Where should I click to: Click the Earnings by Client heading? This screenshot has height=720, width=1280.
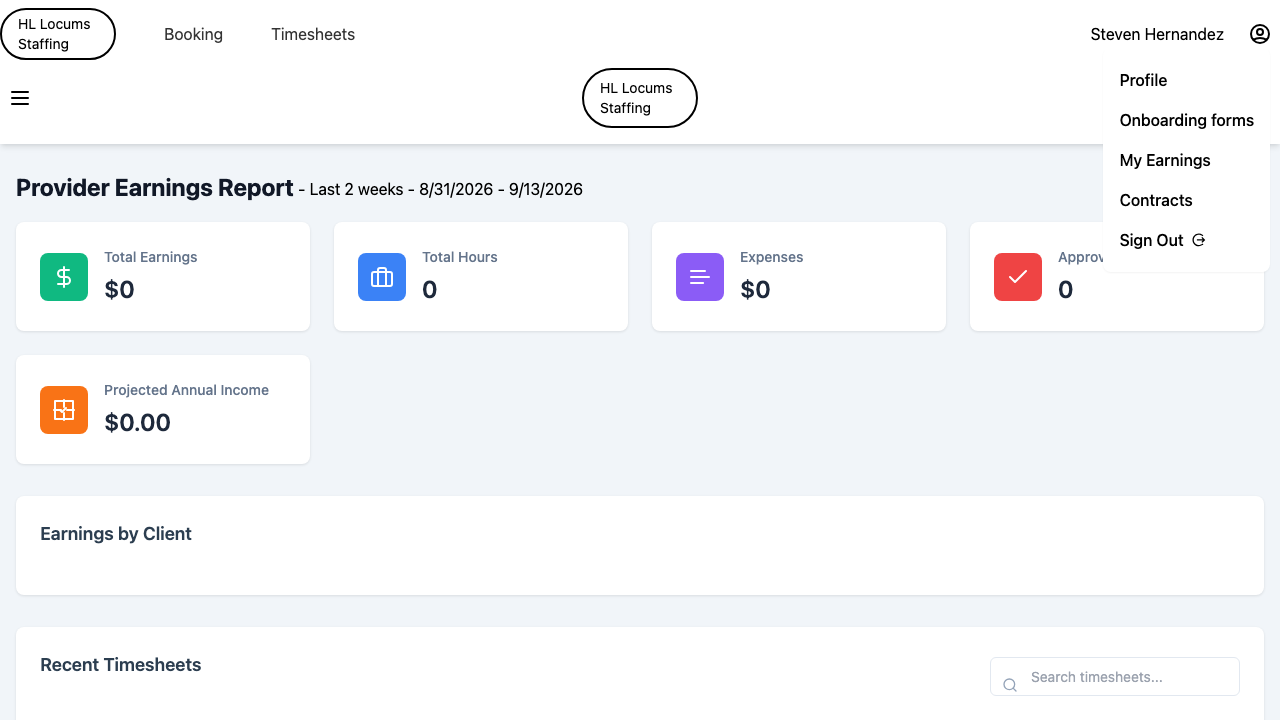point(116,534)
